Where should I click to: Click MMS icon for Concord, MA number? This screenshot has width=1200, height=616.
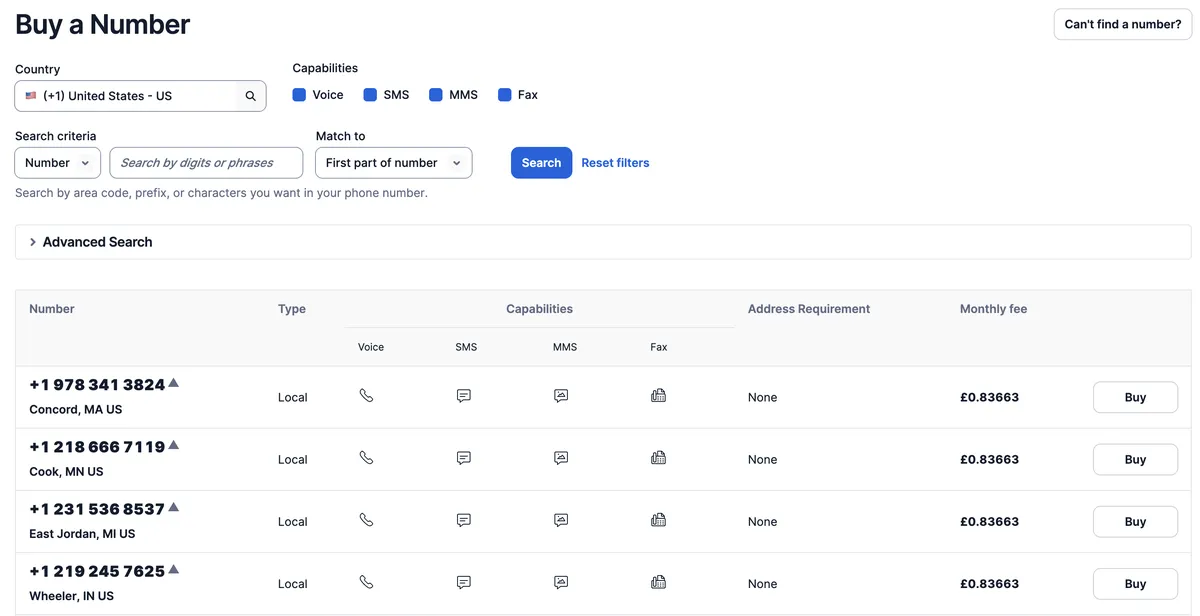[x=561, y=396]
